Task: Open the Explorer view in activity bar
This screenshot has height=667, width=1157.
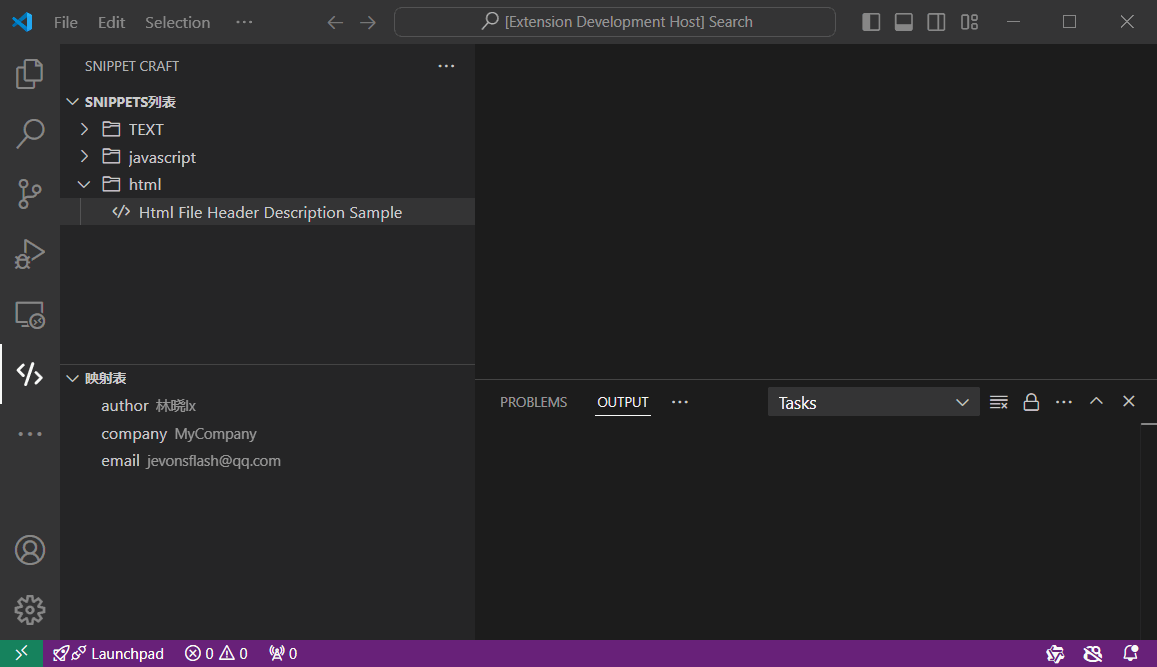Action: point(30,73)
